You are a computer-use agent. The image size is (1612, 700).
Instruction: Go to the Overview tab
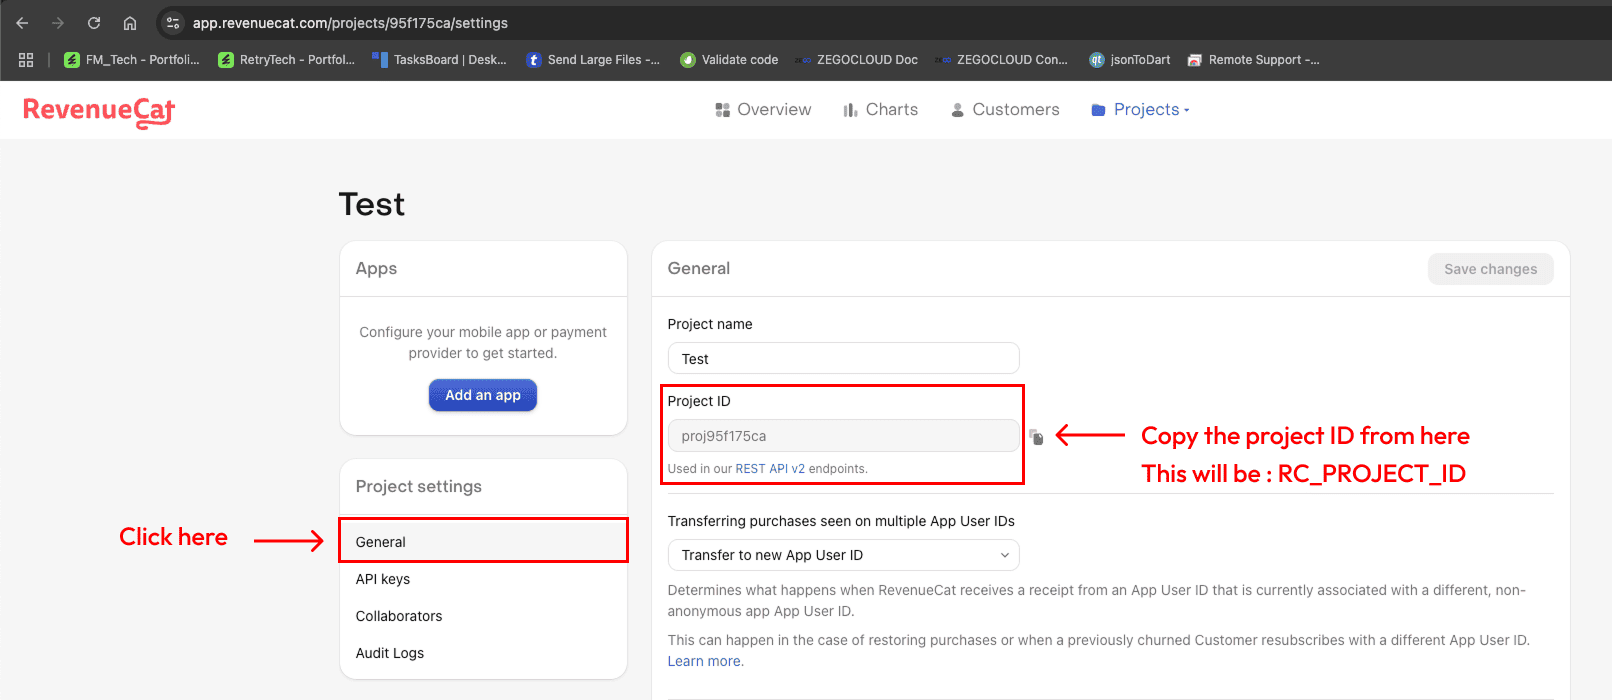(763, 110)
